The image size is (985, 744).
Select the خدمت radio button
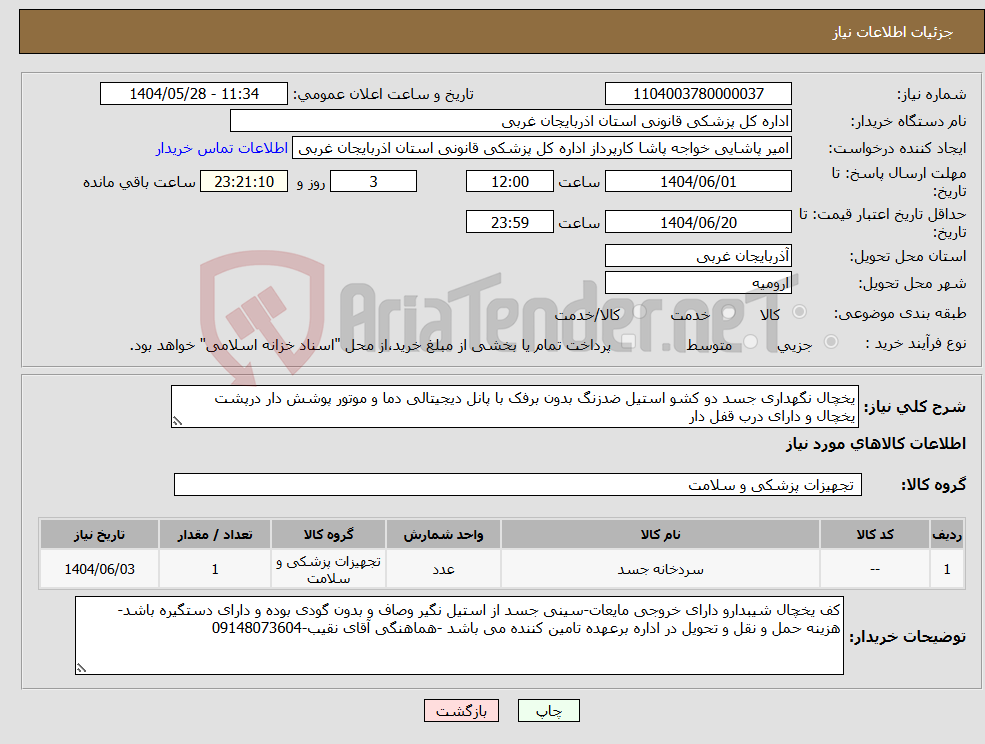pyautogui.click(x=729, y=312)
